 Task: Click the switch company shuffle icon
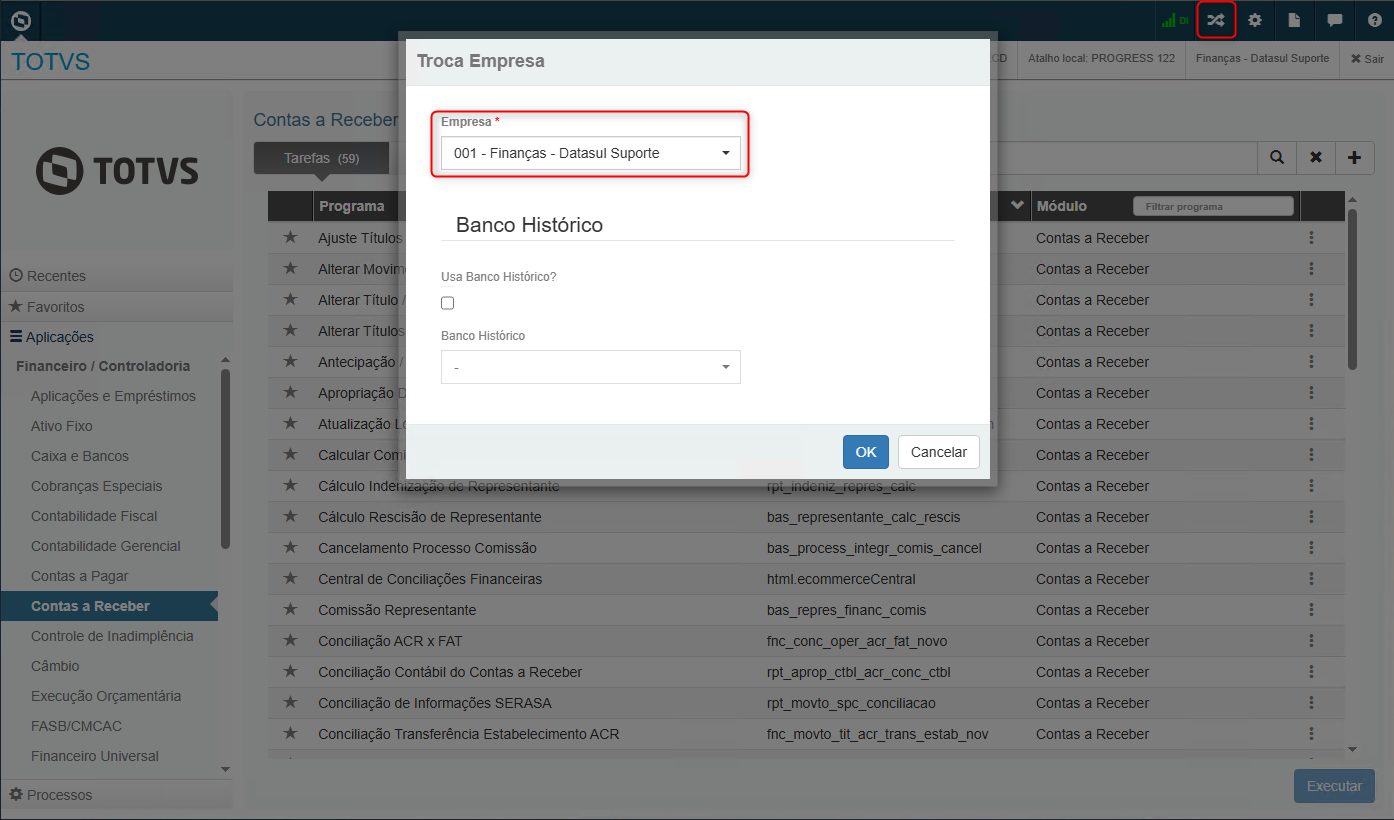1216,20
